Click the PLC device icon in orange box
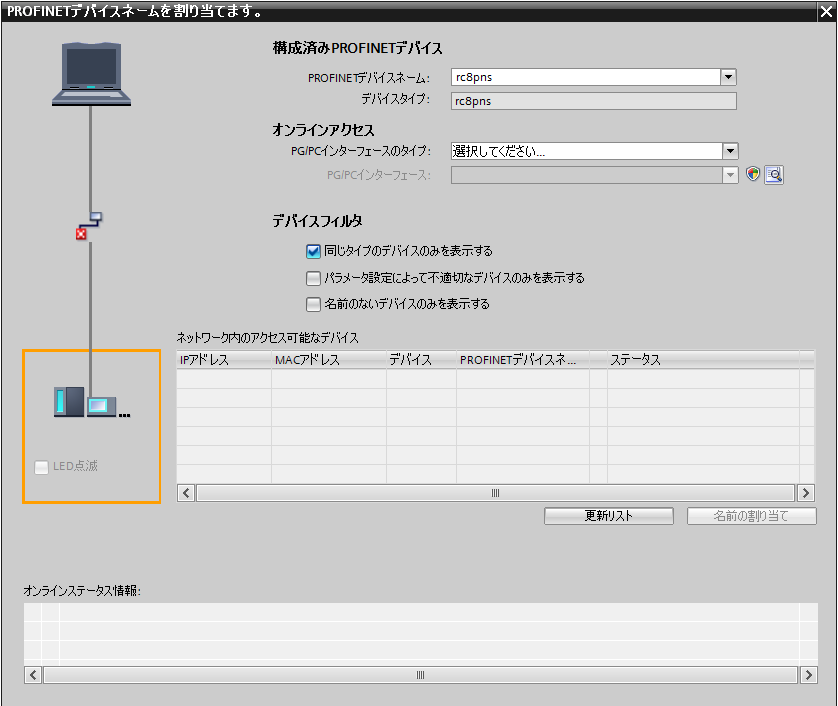Screen dimensions: 838x706 (90, 403)
